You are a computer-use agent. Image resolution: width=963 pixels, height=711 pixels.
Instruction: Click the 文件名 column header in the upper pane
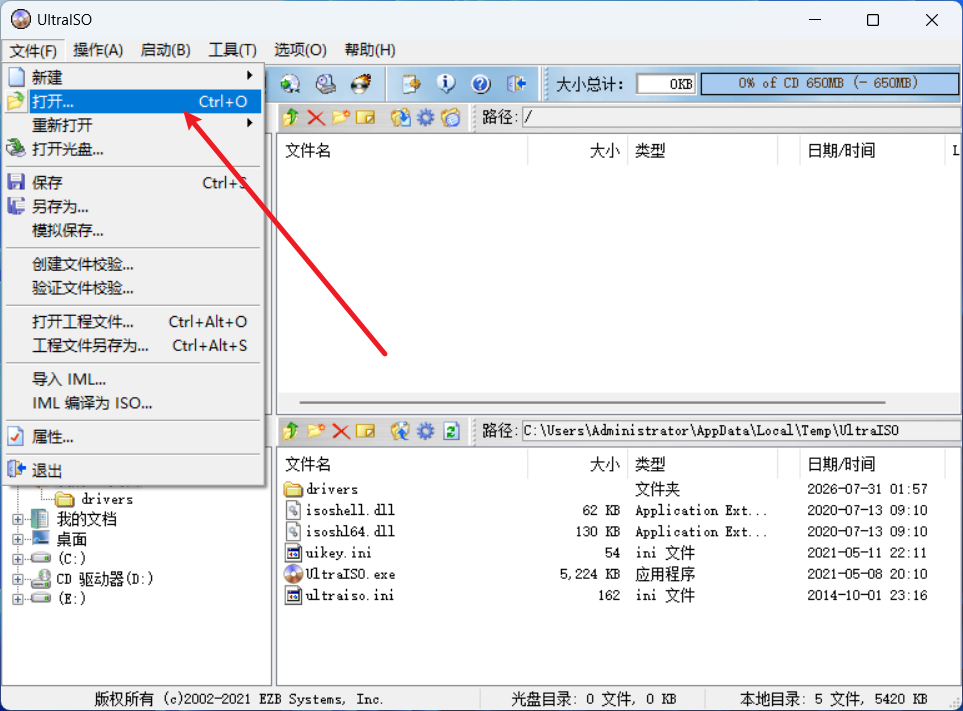(x=402, y=150)
